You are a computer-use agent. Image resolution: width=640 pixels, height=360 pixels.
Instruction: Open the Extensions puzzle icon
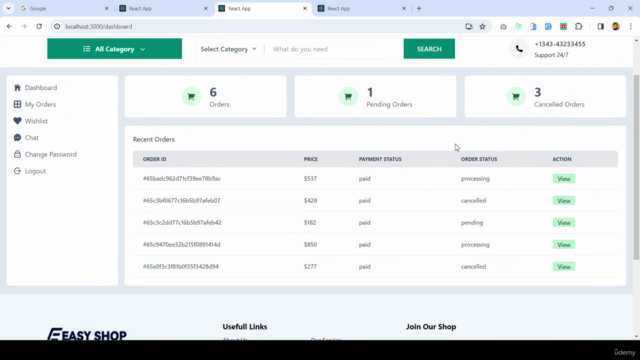(x=578, y=27)
